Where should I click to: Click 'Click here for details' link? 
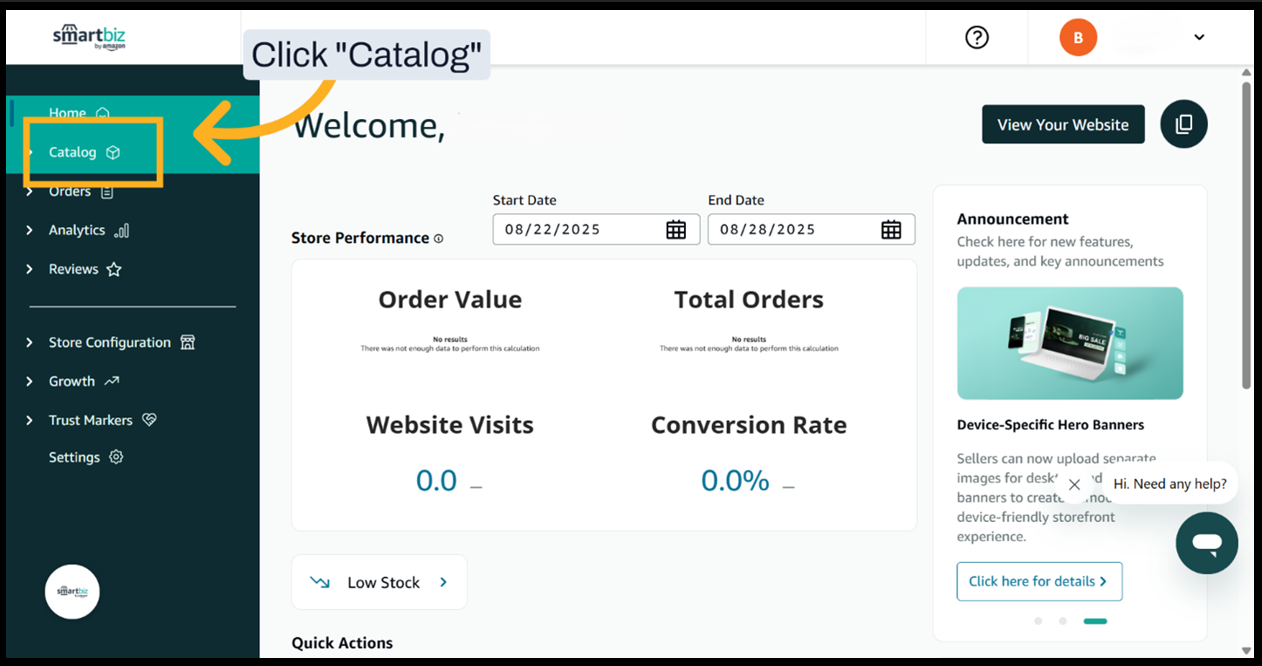tap(1038, 581)
